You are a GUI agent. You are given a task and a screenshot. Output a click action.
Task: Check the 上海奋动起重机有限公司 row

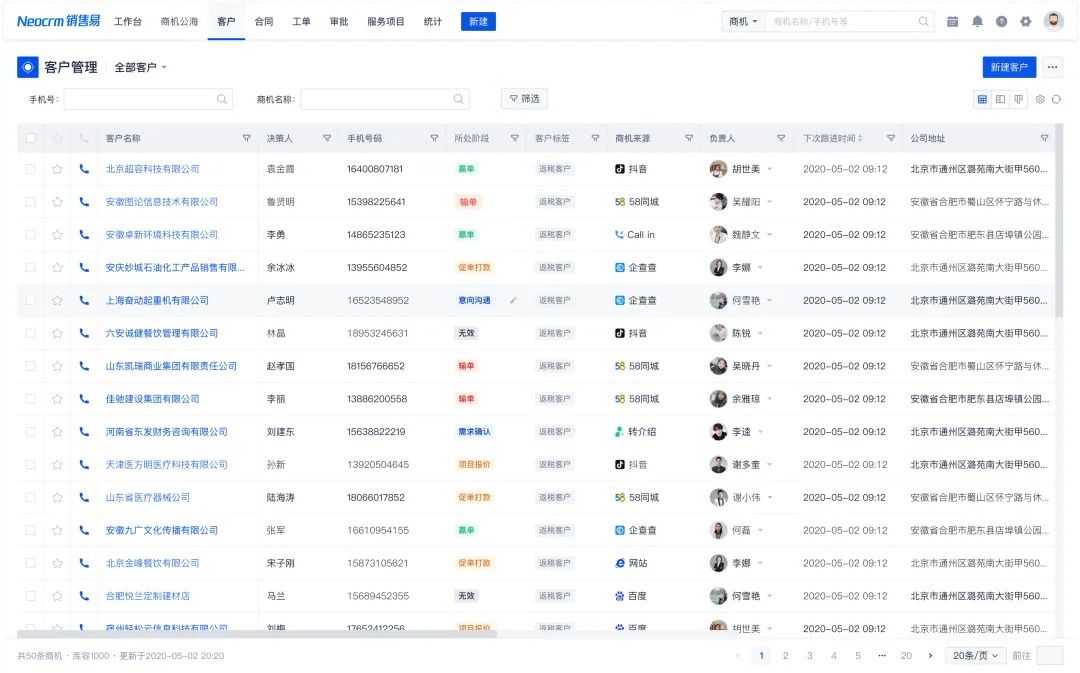point(30,300)
